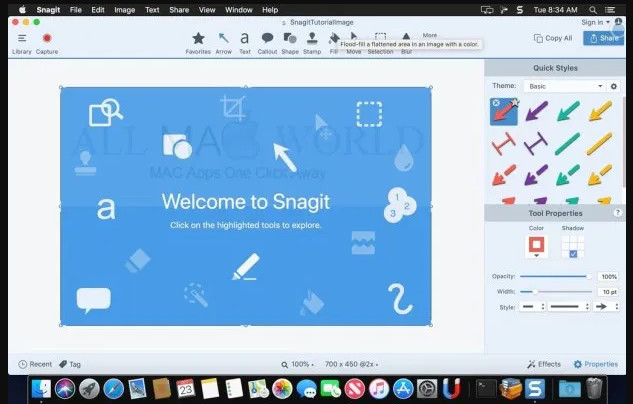Image resolution: width=633 pixels, height=404 pixels.
Task: Open the Library panel
Action: 22,43
